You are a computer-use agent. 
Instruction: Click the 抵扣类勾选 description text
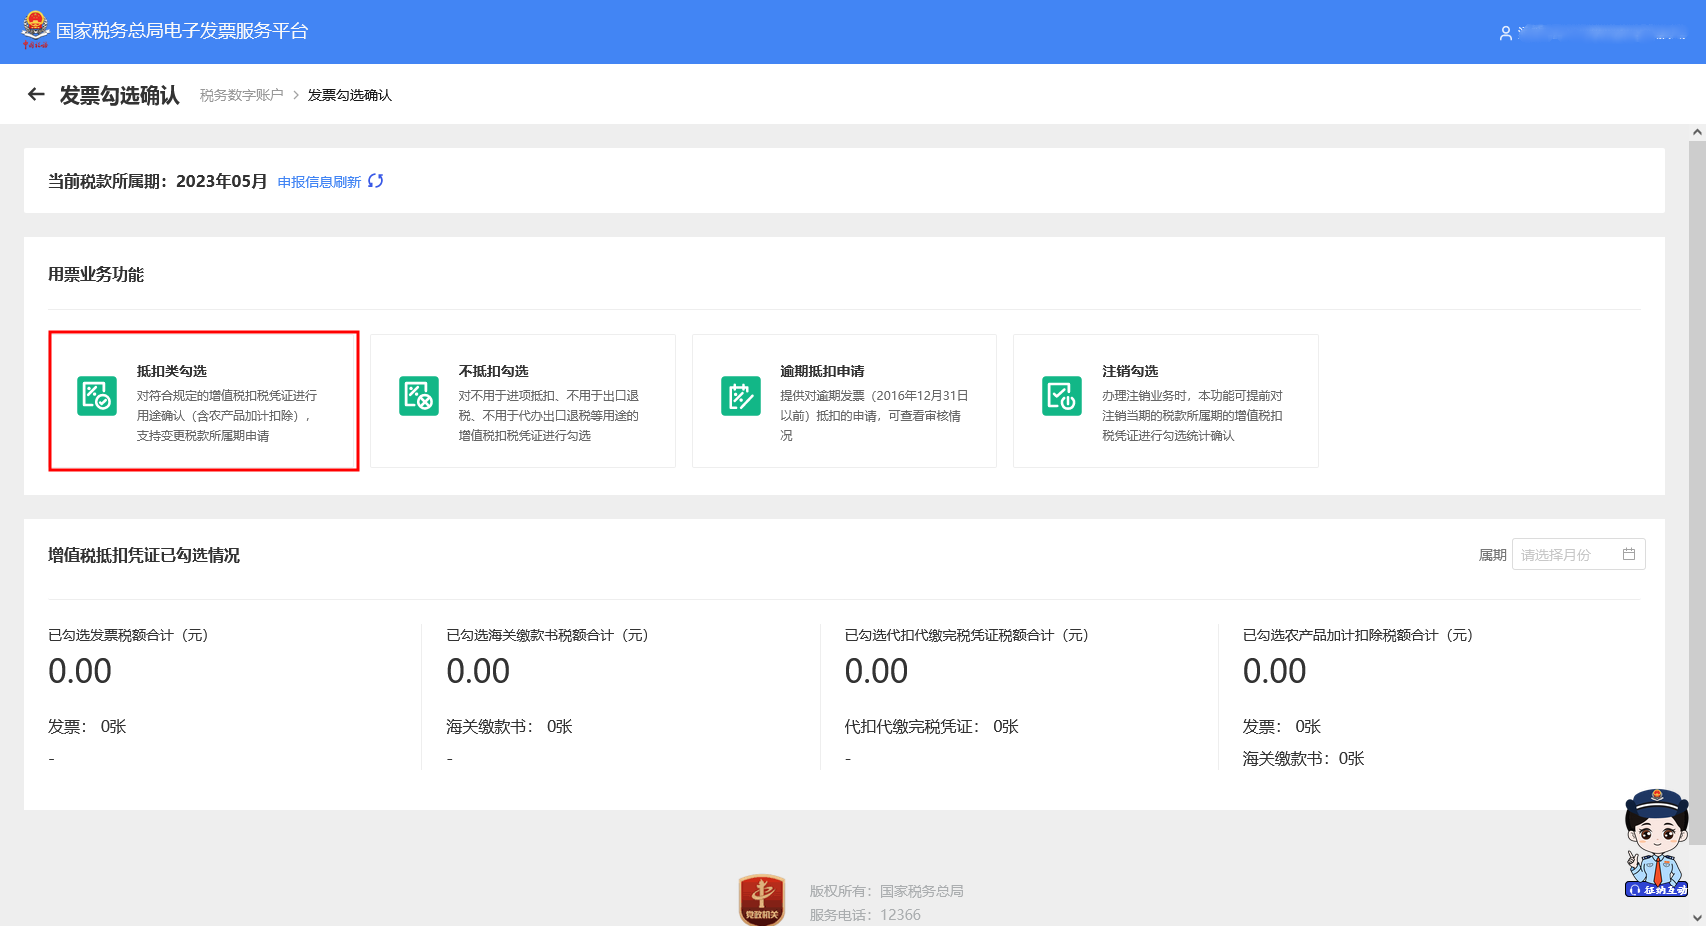[x=227, y=416]
